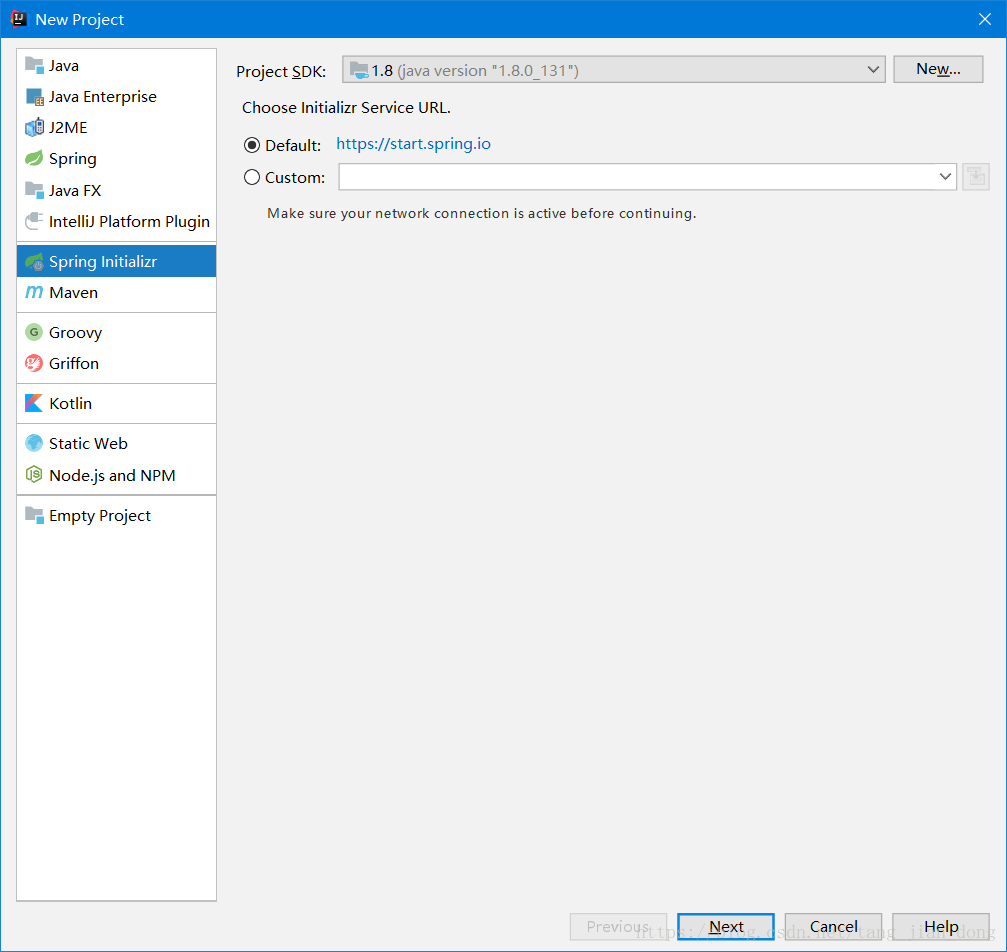Viewport: 1007px width, 952px height.
Task: Select Spring Initializr in the list
Action: coord(116,261)
